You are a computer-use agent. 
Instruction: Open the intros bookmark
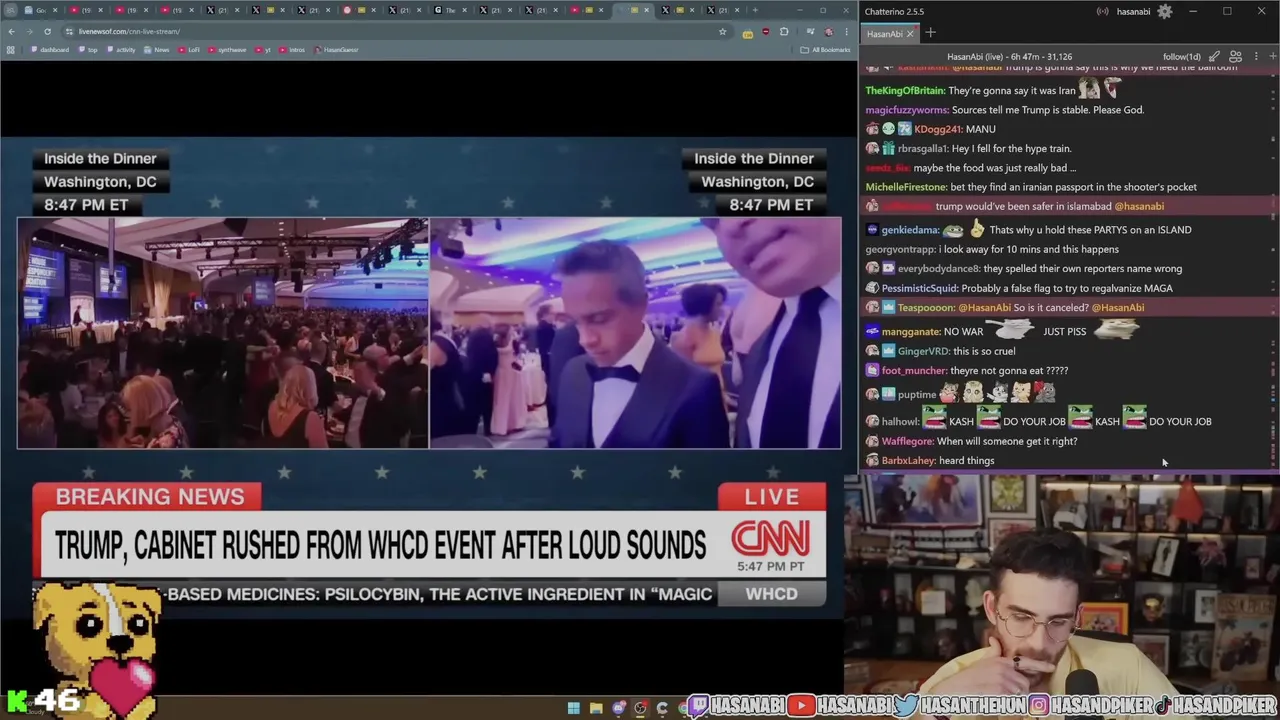[x=292, y=50]
